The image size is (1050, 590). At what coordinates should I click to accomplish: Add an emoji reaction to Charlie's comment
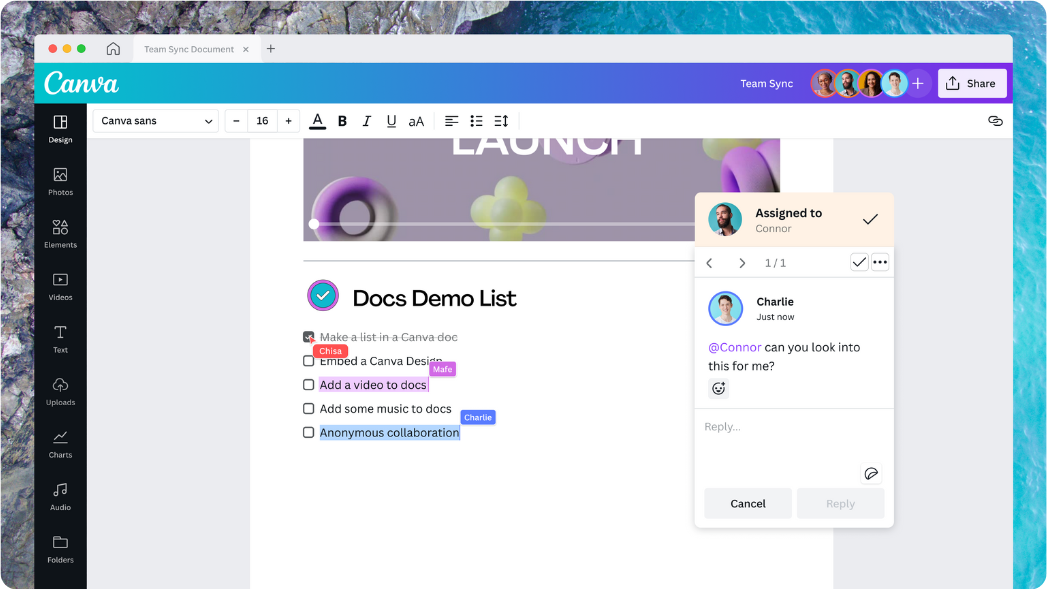[719, 388]
